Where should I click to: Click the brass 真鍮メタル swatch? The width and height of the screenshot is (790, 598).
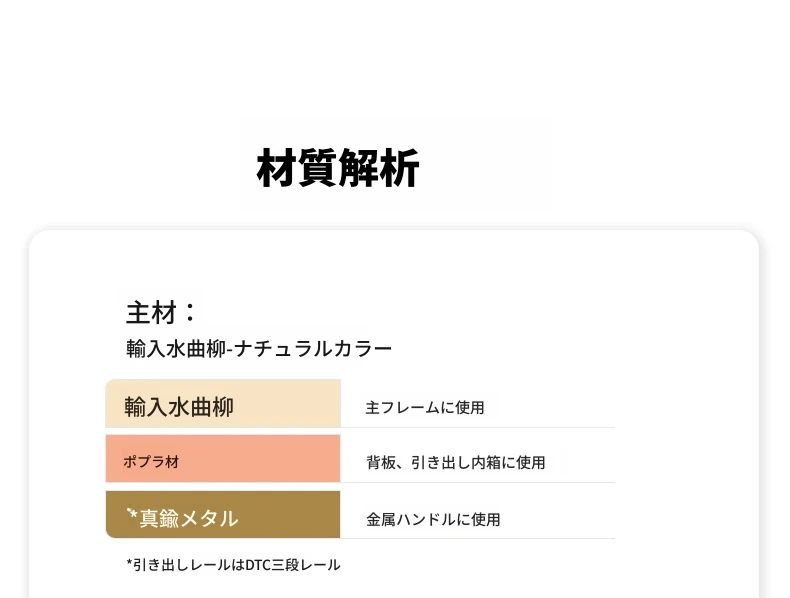tap(223, 514)
